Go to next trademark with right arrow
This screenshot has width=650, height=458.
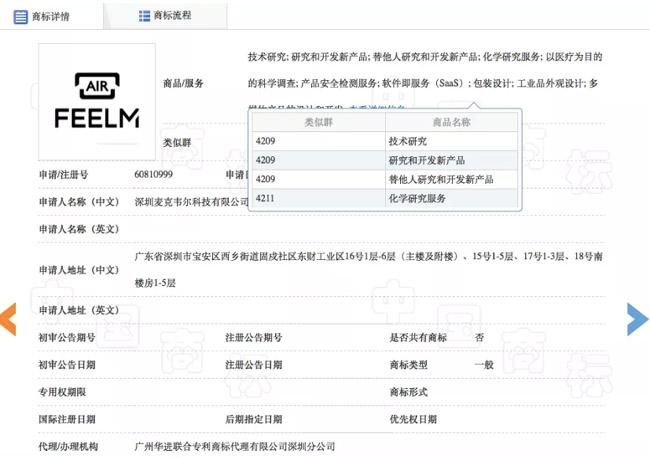tap(637, 318)
